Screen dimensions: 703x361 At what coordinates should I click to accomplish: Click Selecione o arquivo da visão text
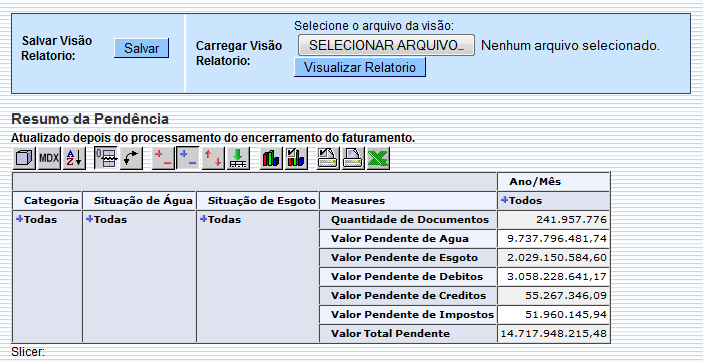(374, 26)
